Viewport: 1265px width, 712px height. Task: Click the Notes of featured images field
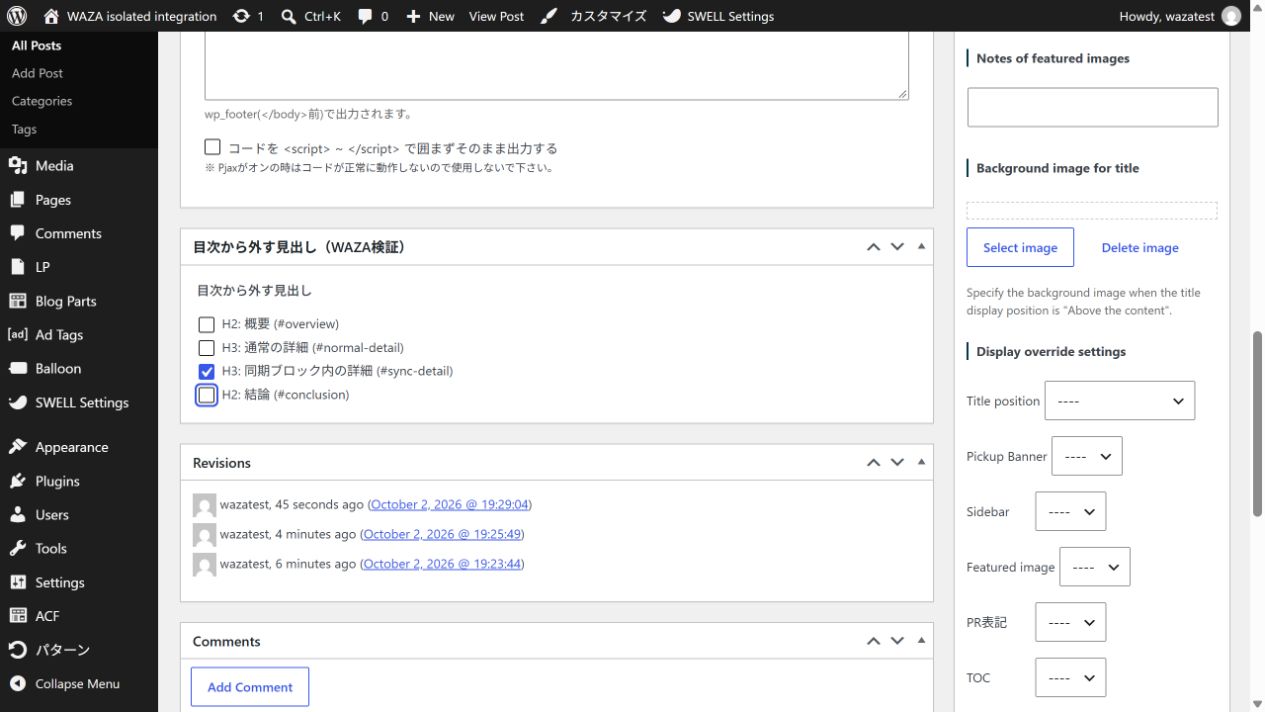click(1092, 107)
